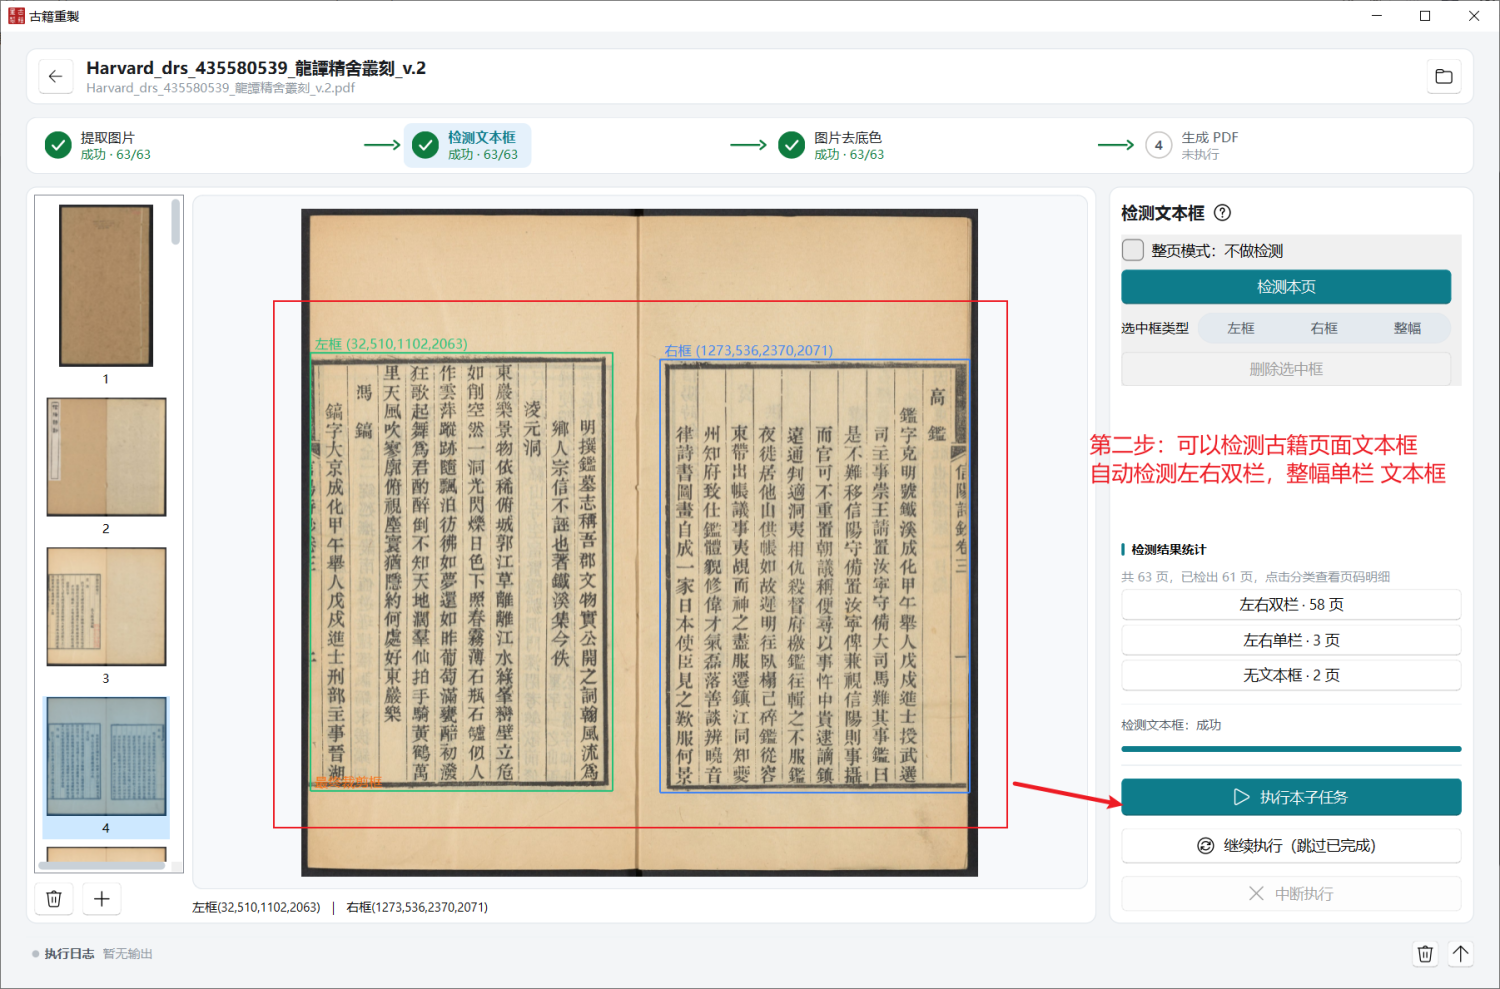This screenshot has width=1500, height=989.
Task: Maximize the 古籍重製 window
Action: (x=1425, y=16)
